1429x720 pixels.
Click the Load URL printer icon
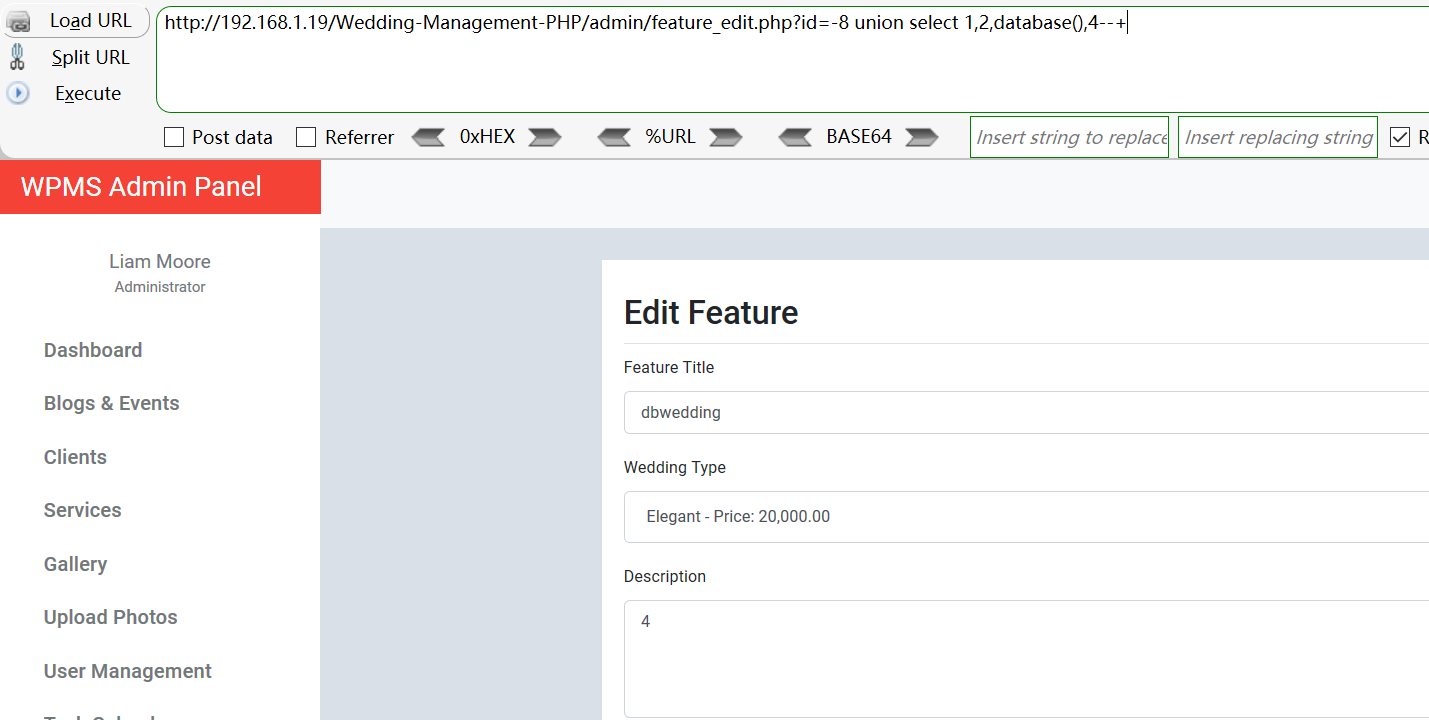(18, 21)
